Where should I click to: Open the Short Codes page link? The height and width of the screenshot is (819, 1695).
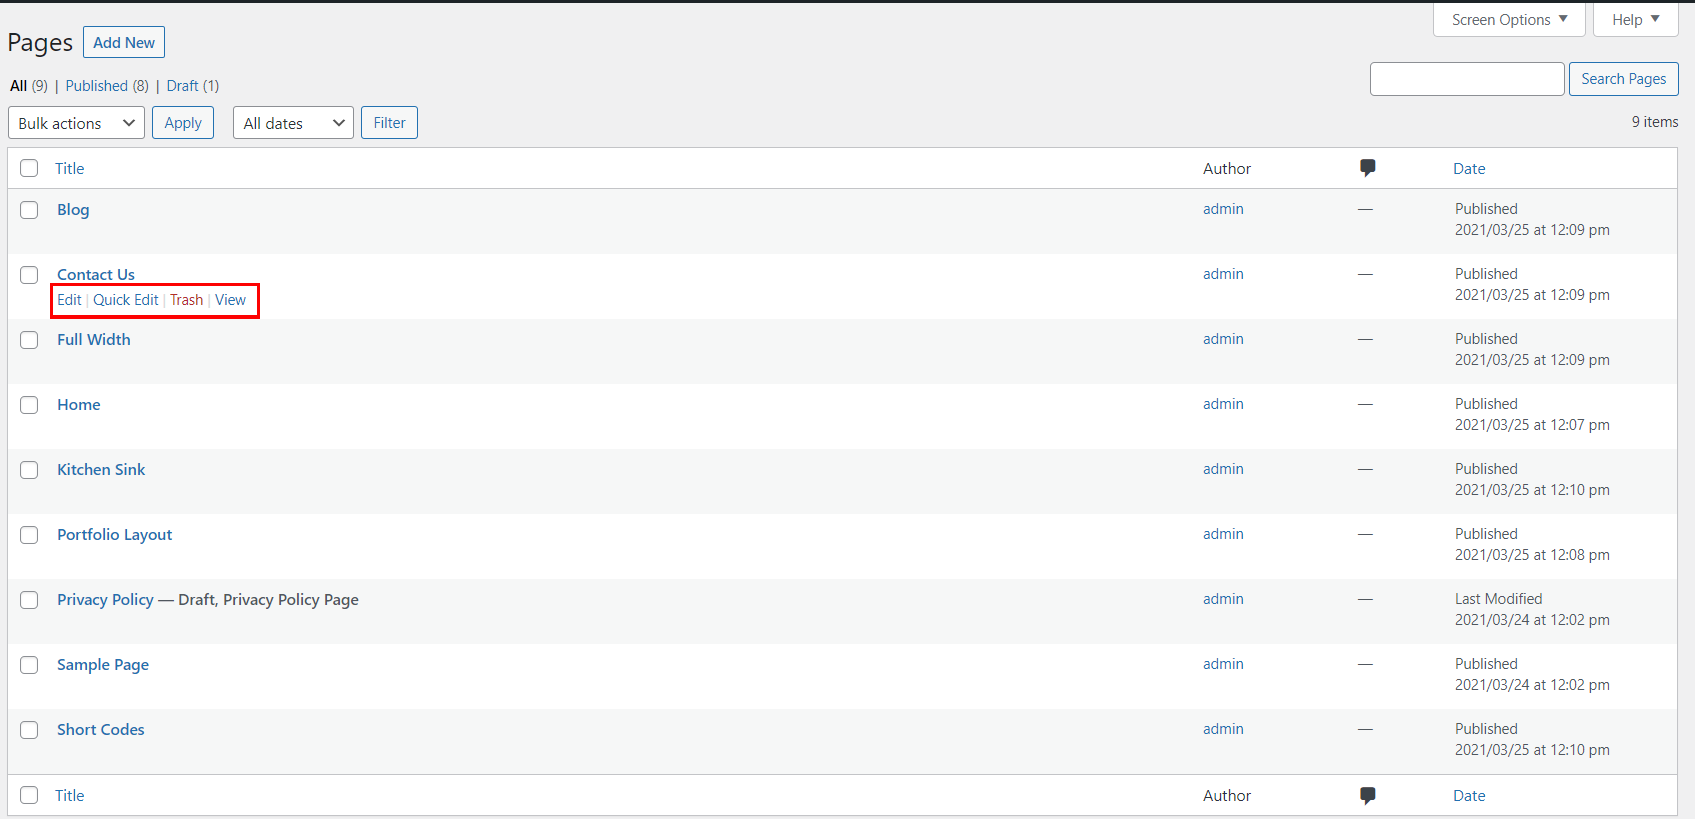(x=100, y=730)
